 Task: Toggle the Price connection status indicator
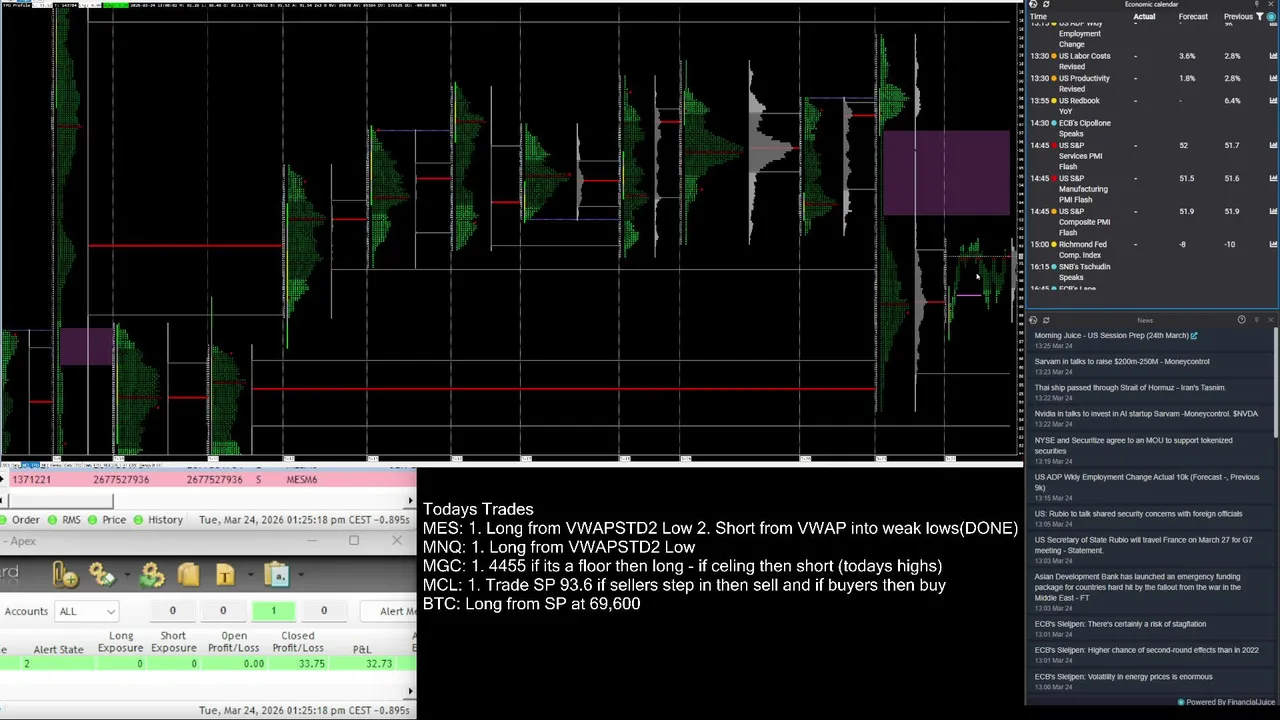[x=93, y=520]
